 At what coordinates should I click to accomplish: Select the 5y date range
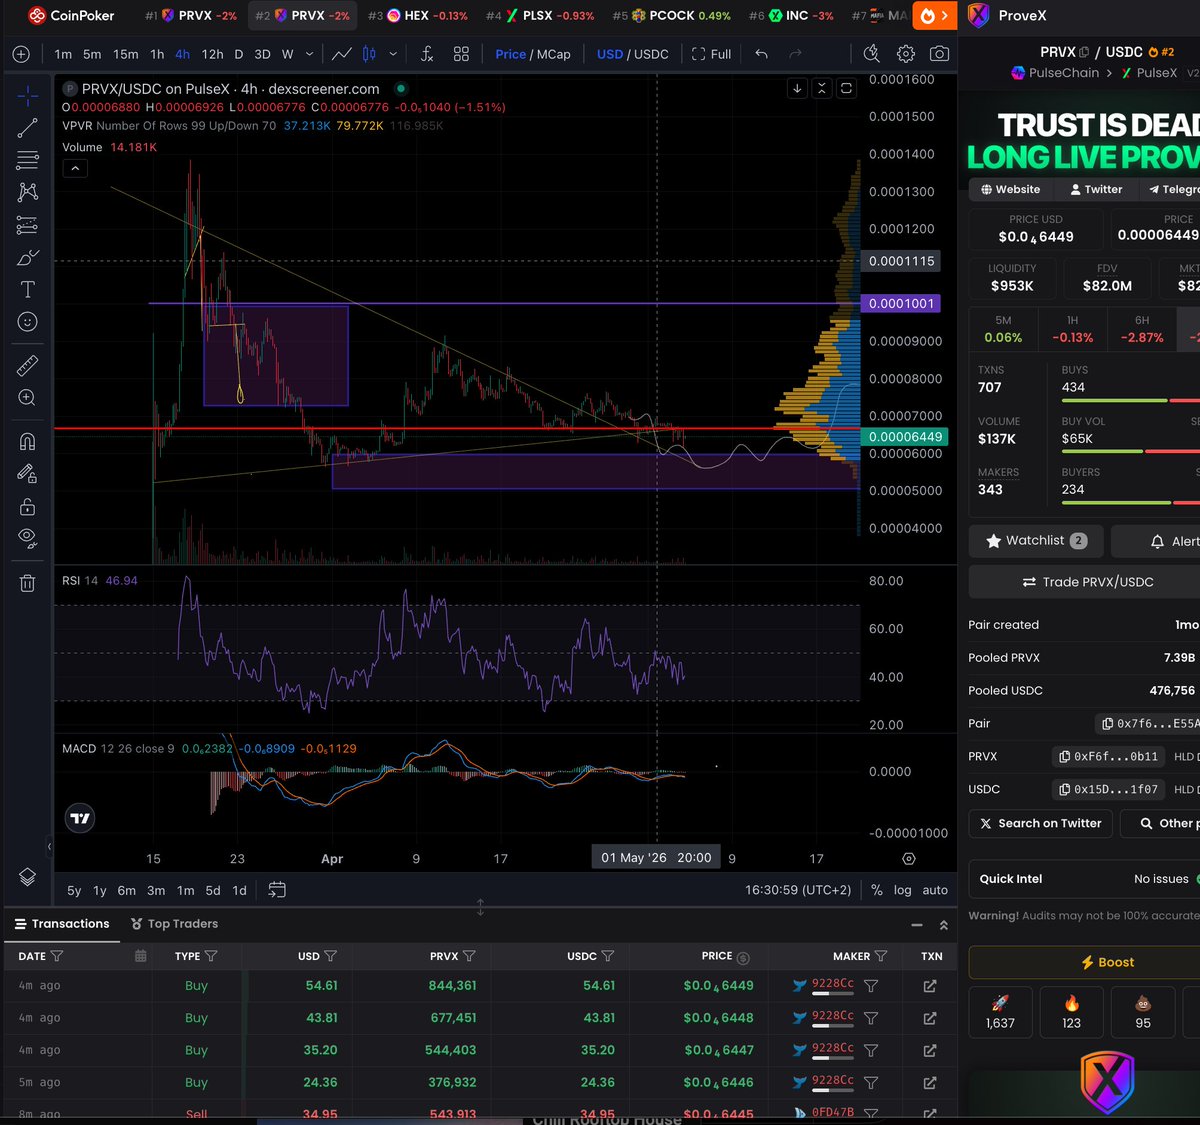coord(74,890)
